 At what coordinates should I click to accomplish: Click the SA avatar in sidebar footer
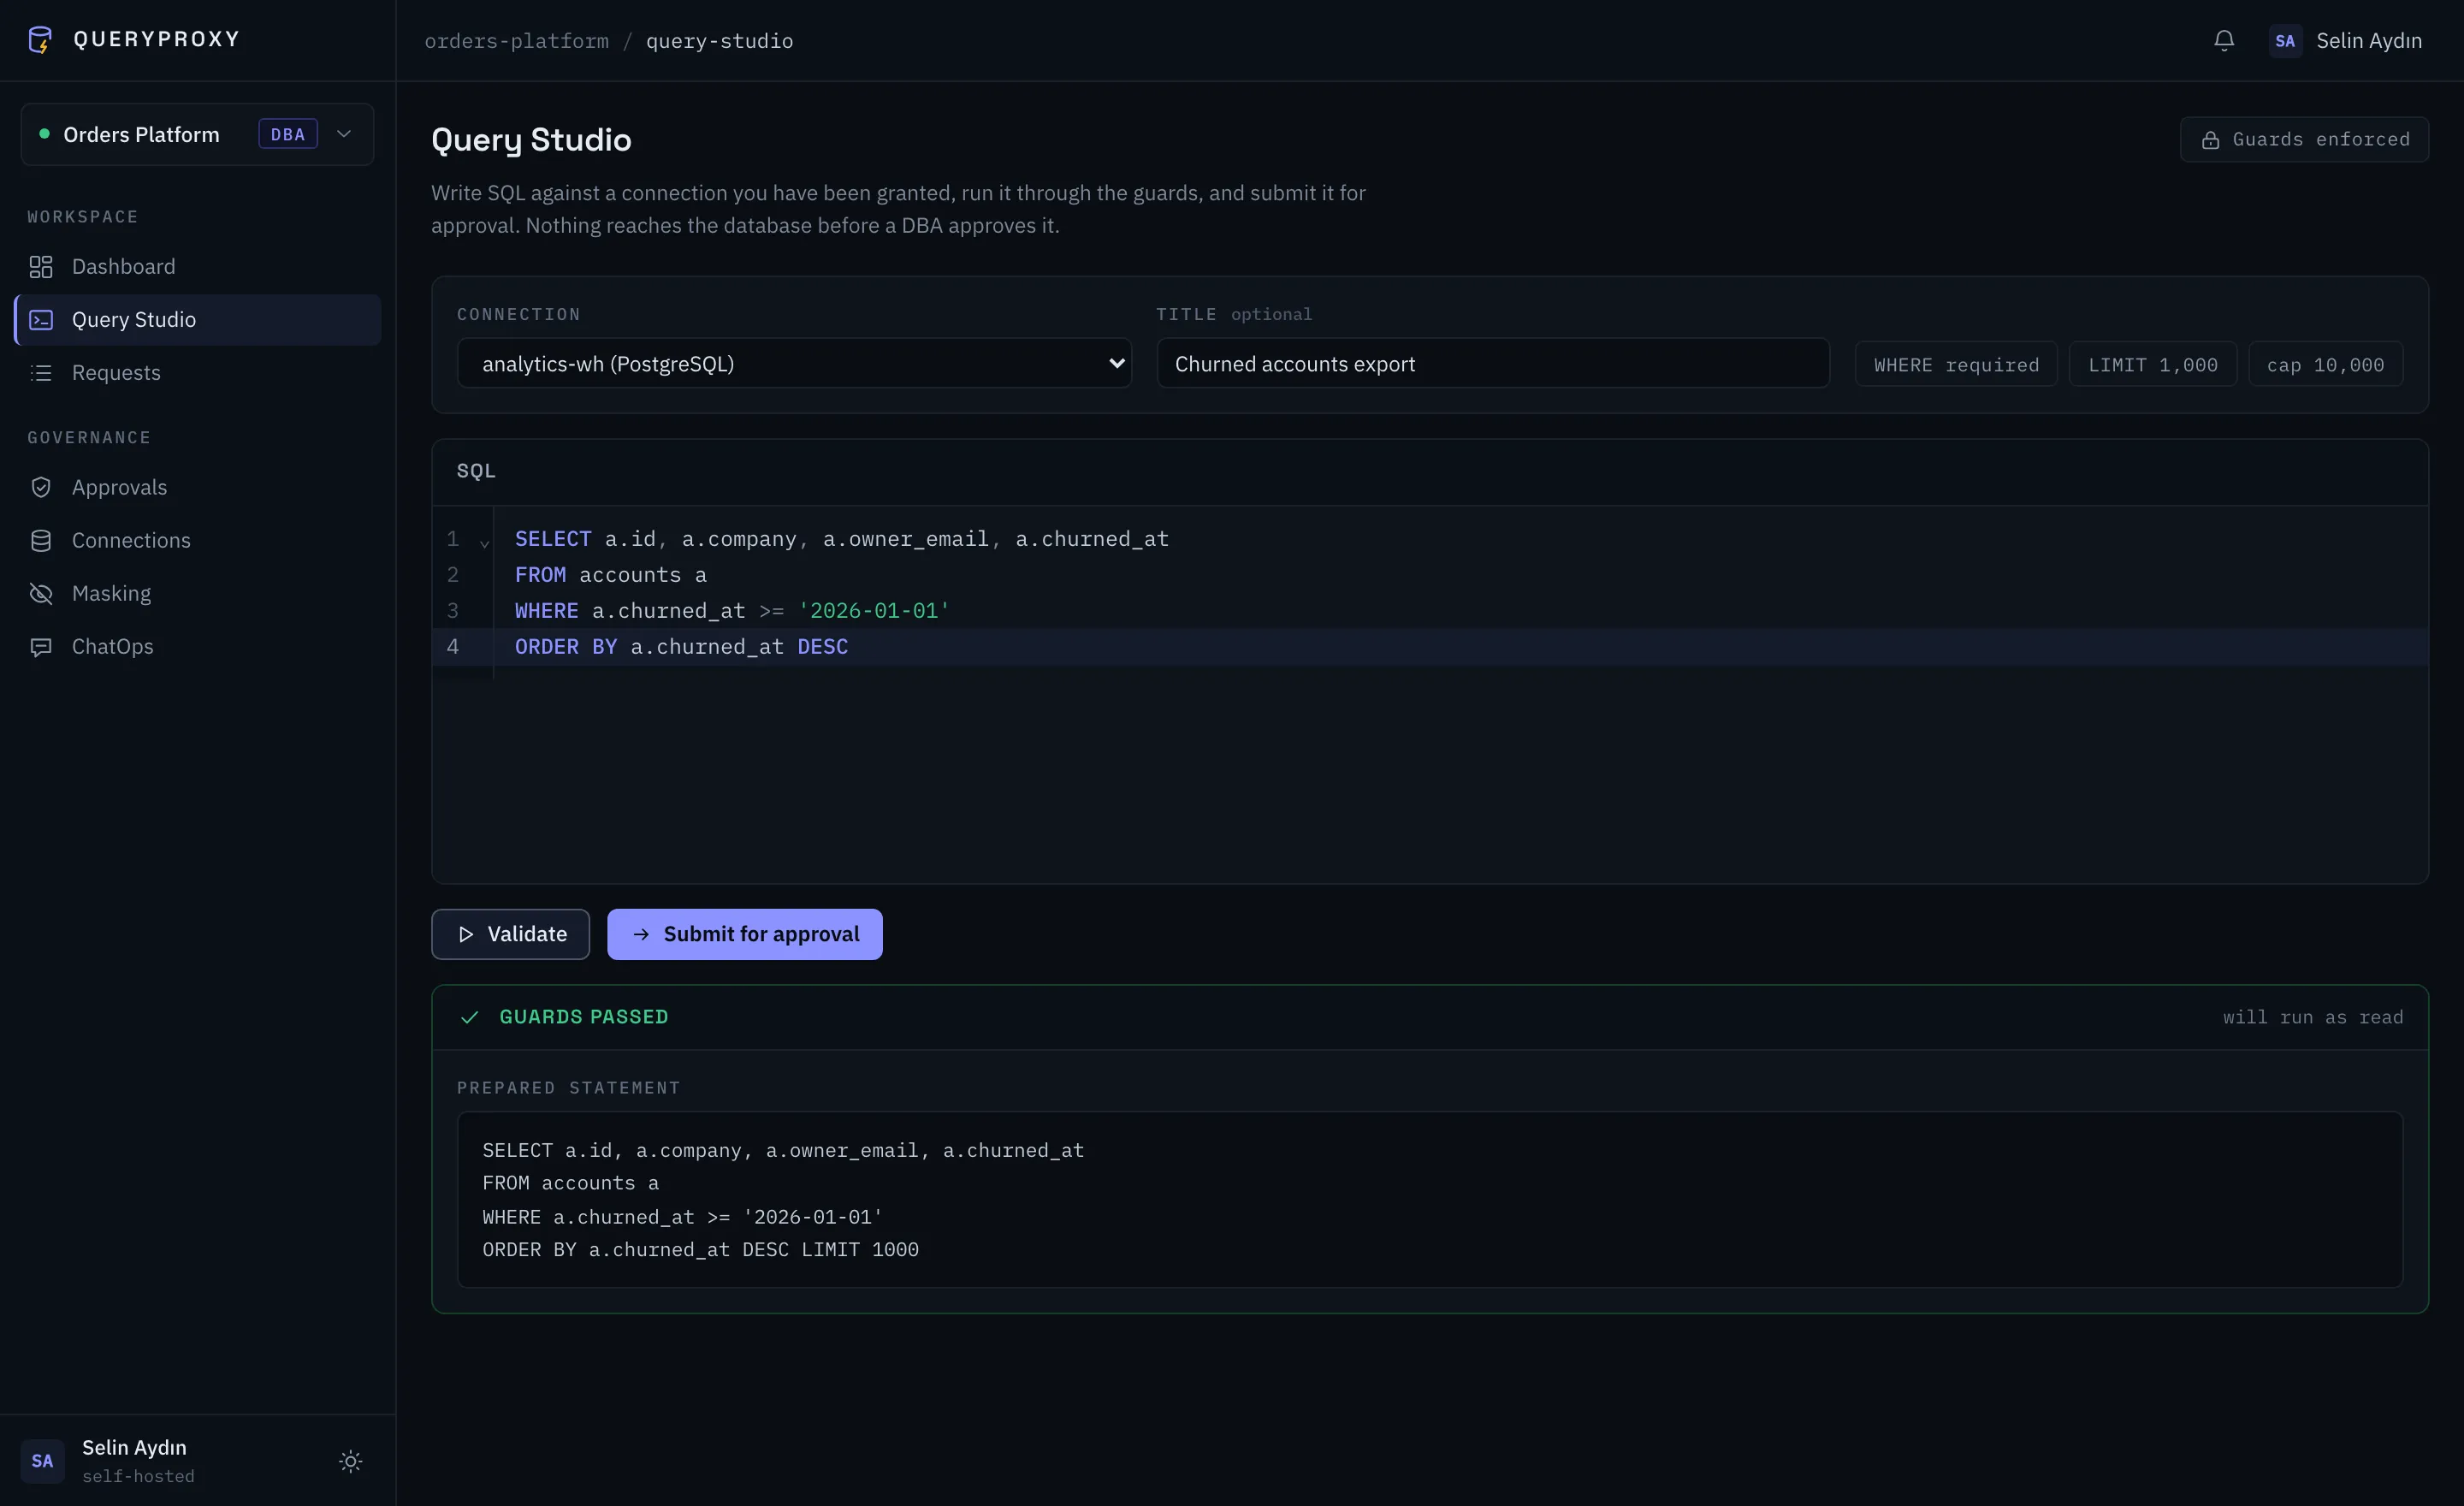(x=42, y=1461)
